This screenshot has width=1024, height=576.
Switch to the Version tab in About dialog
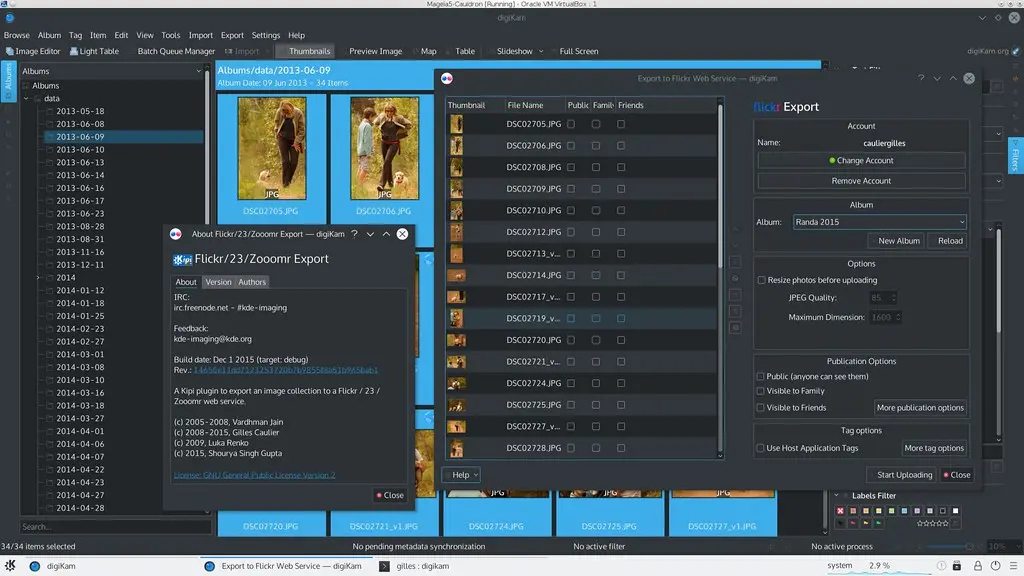pyautogui.click(x=218, y=281)
